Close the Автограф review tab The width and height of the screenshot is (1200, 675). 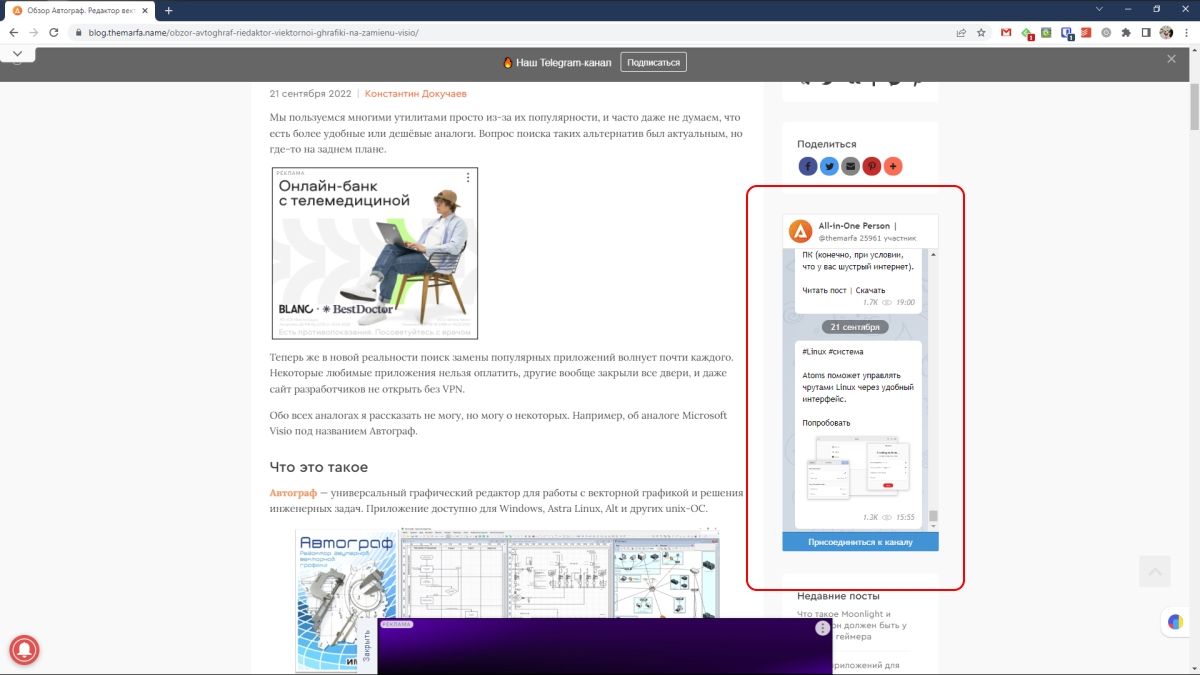pos(146,10)
